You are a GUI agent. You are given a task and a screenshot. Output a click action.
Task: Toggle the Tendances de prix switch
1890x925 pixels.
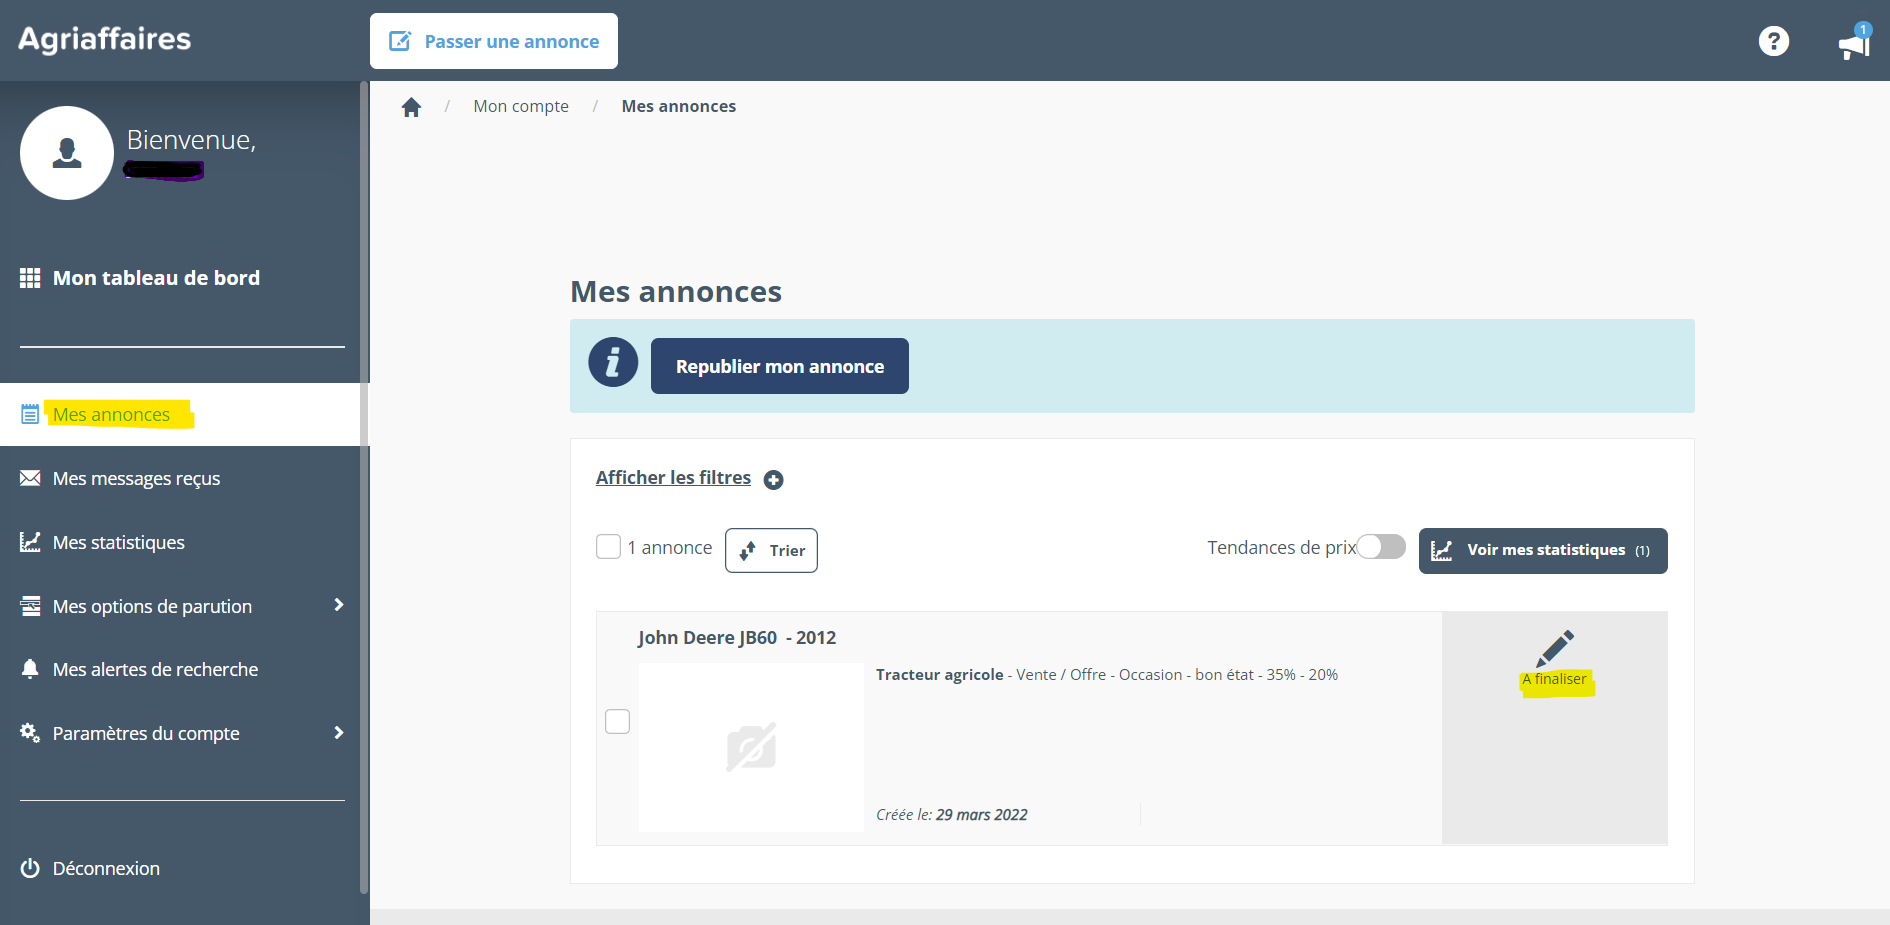[1381, 547]
